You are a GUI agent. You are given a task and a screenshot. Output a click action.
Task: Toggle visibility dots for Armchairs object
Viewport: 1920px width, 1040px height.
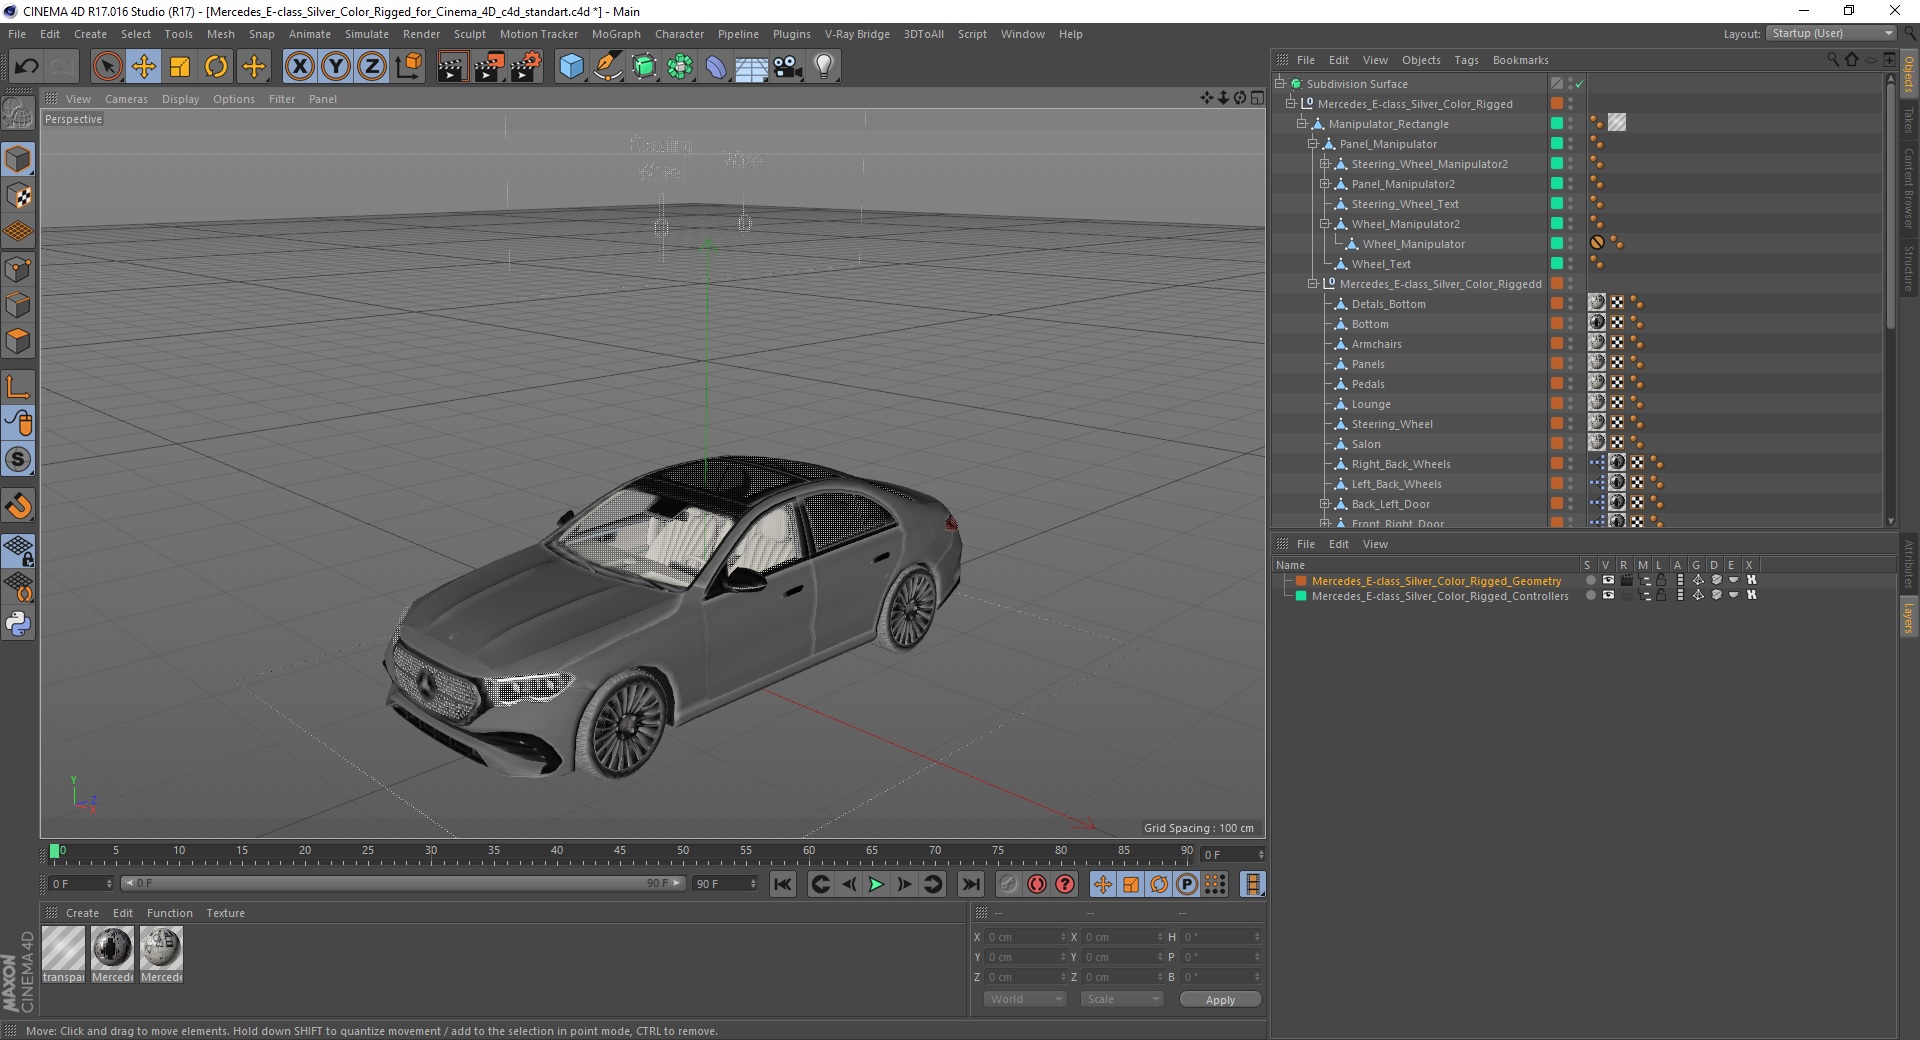pyautogui.click(x=1570, y=344)
